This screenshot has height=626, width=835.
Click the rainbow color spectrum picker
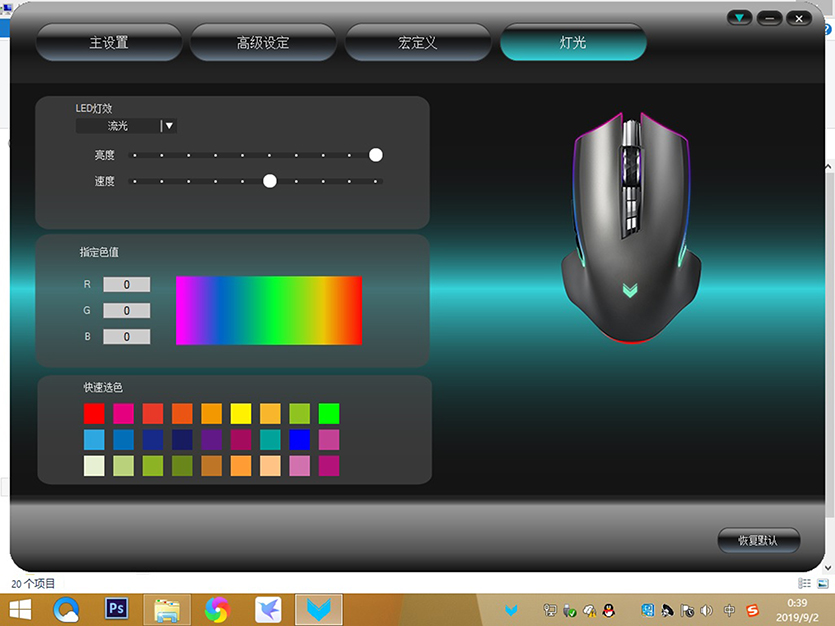coord(268,311)
